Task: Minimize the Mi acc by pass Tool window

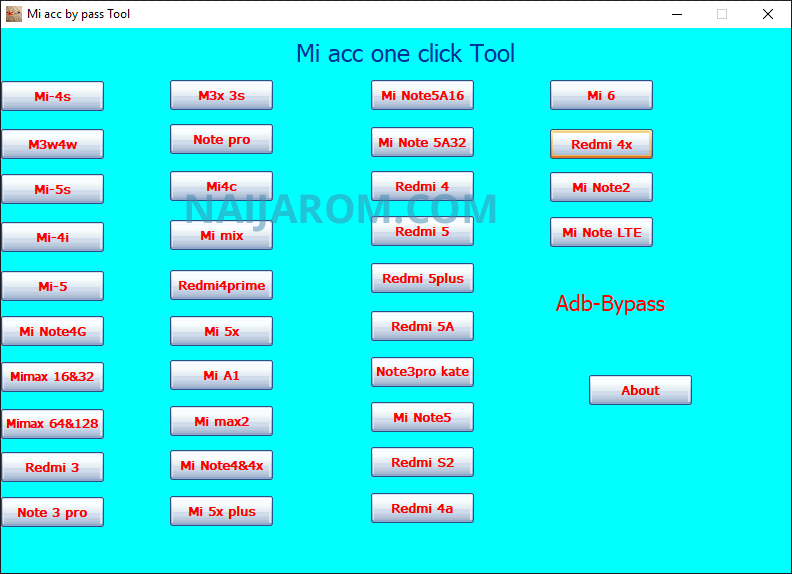Action: pos(677,14)
